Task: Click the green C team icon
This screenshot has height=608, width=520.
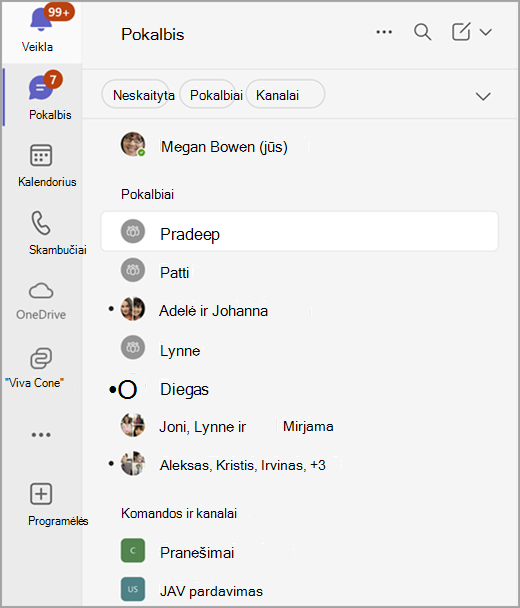Action: coord(133,550)
